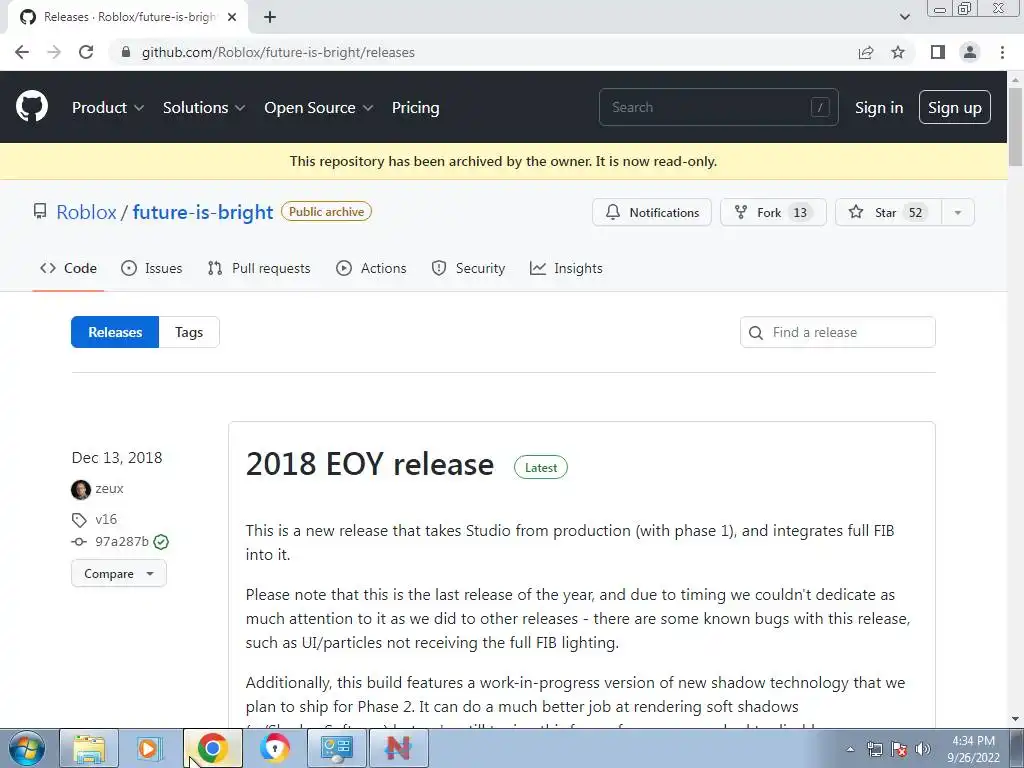Image resolution: width=1024 pixels, height=768 pixels.
Task: Click the magnifier icon in Find a release
Action: click(756, 332)
